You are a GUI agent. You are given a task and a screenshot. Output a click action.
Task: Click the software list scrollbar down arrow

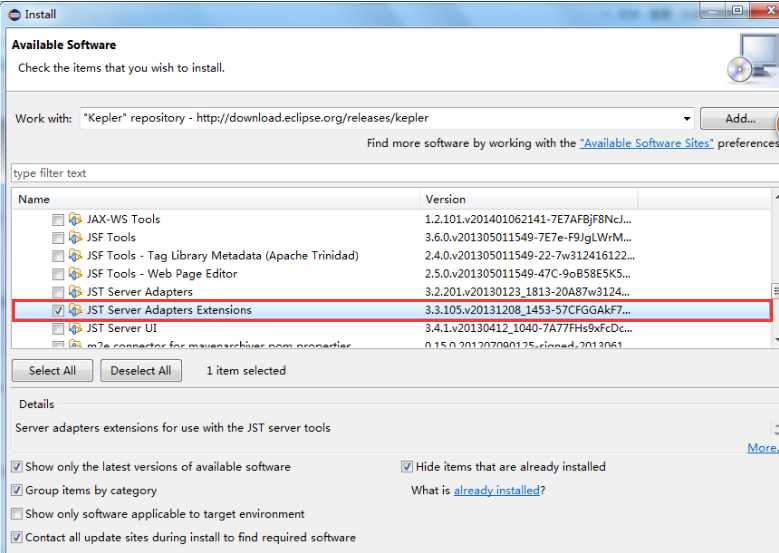pyautogui.click(x=776, y=340)
